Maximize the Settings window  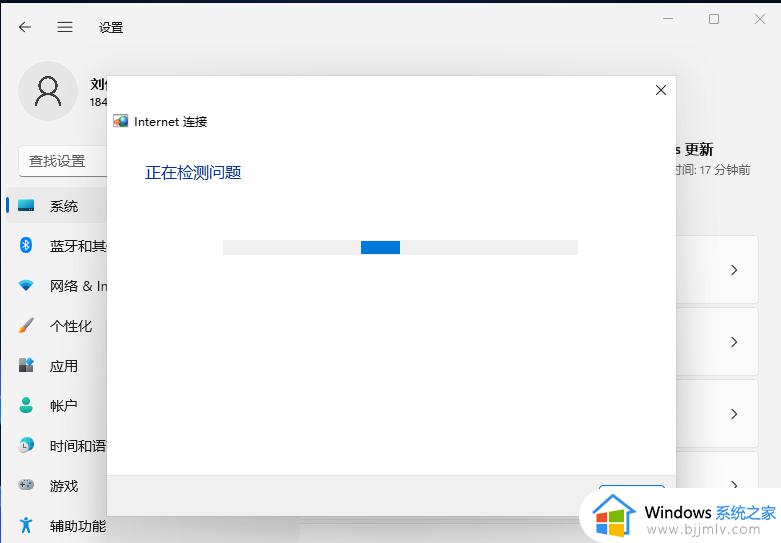(x=714, y=19)
